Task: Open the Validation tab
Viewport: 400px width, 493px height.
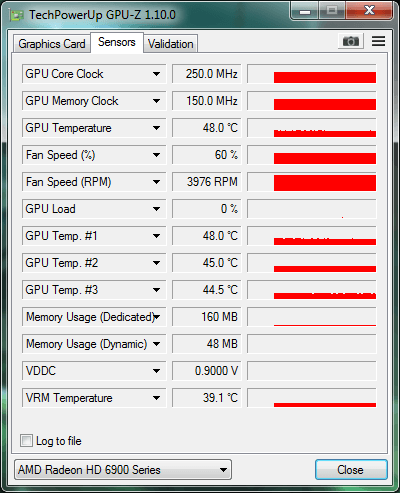Action: click(x=171, y=44)
